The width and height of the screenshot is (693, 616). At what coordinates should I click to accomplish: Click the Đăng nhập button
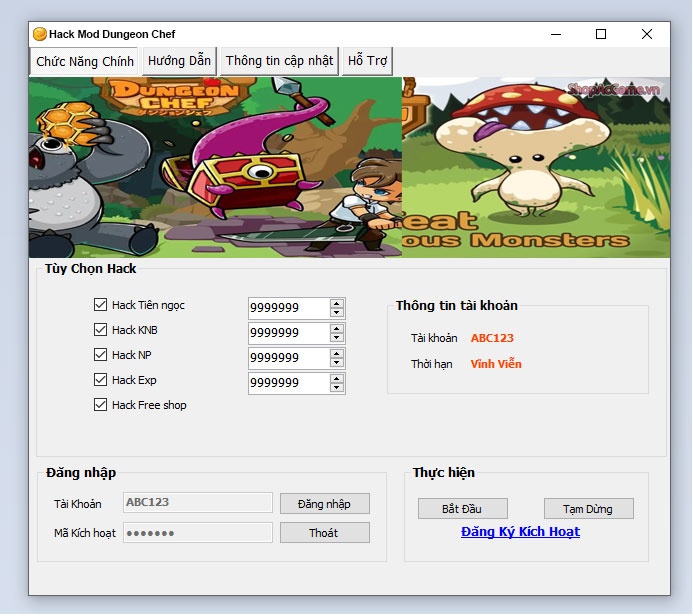click(x=325, y=504)
